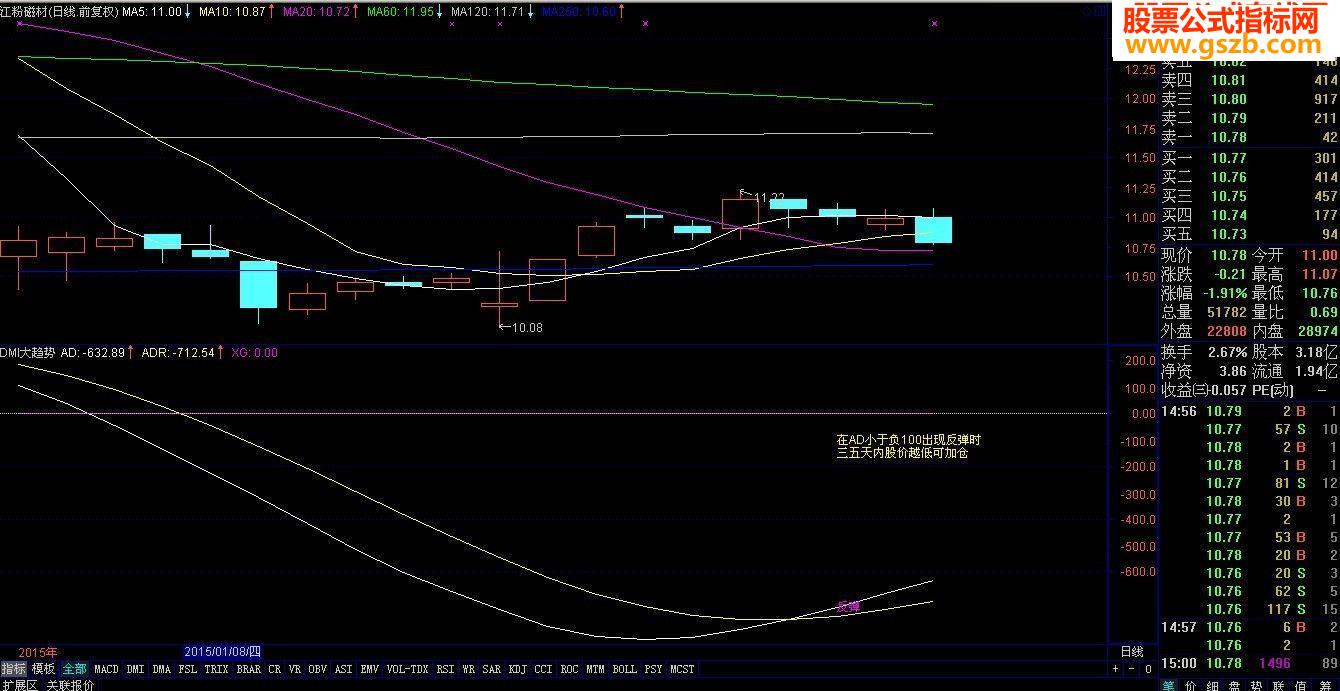This screenshot has height=691, width=1340.
Task: Switch to the MCST indicator
Action: pyautogui.click(x=683, y=669)
